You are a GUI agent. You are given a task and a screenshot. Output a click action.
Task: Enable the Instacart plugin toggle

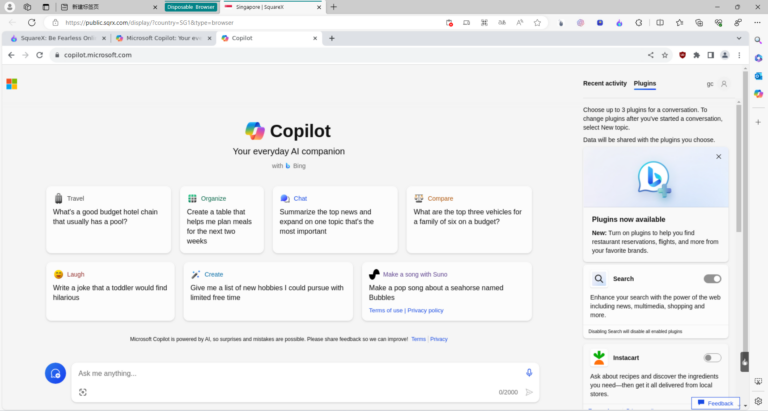tap(712, 357)
